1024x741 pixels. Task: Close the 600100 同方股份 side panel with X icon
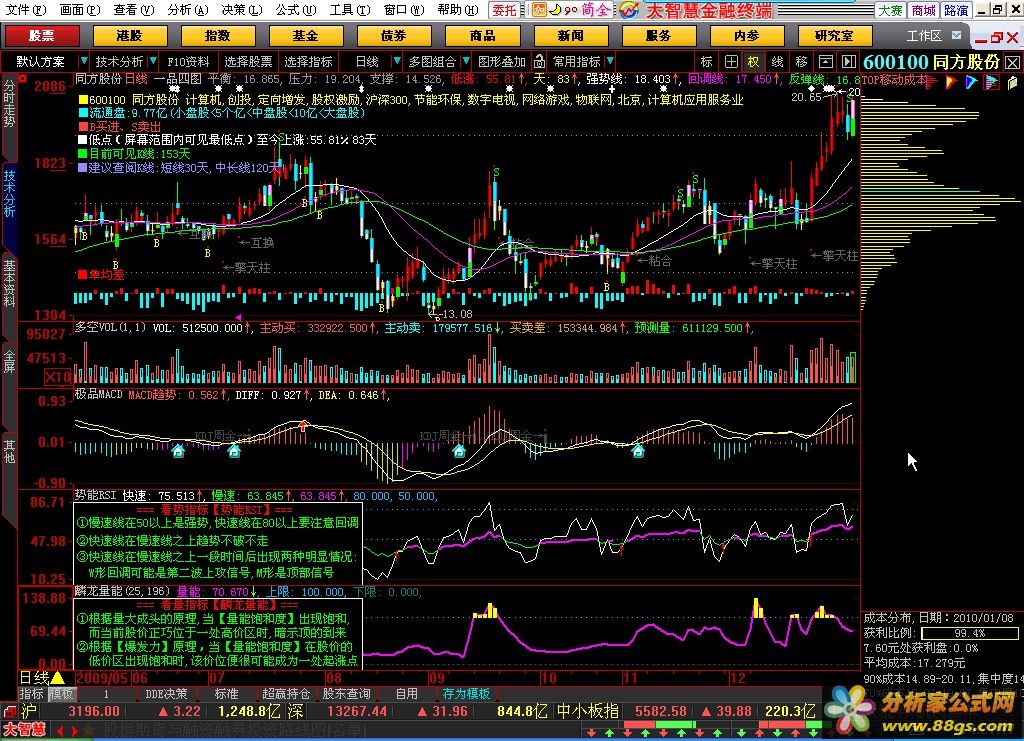click(x=1012, y=63)
